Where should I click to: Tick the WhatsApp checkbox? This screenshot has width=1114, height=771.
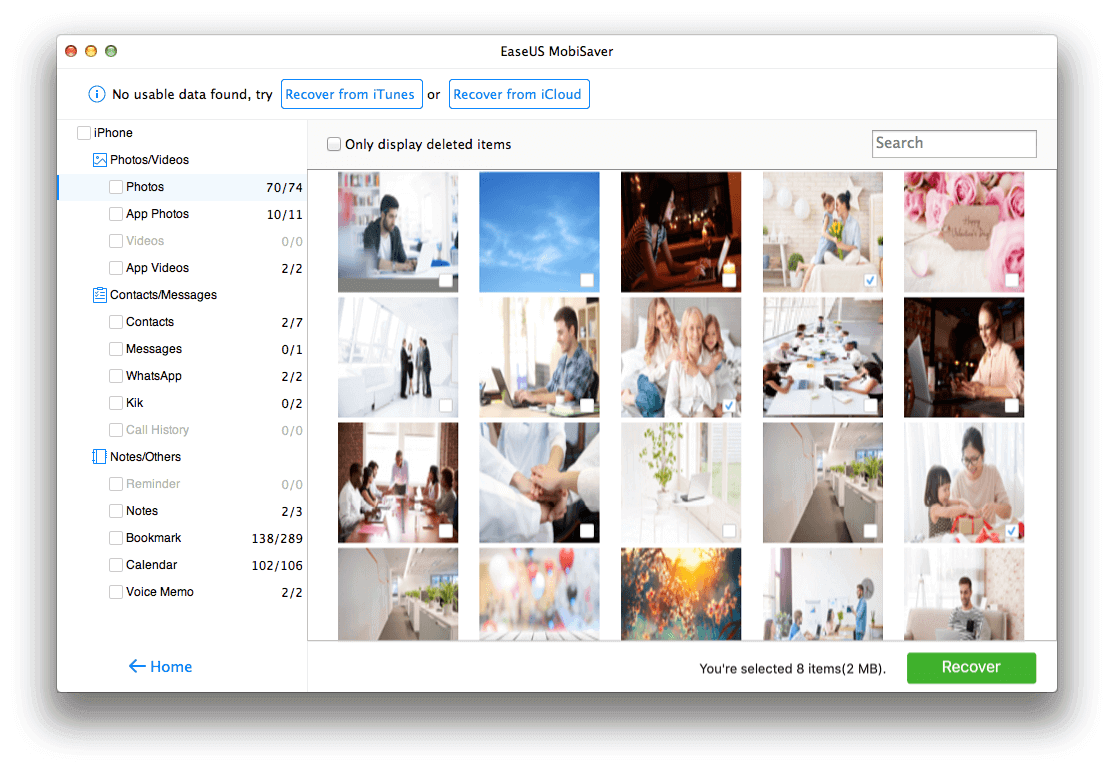point(116,376)
